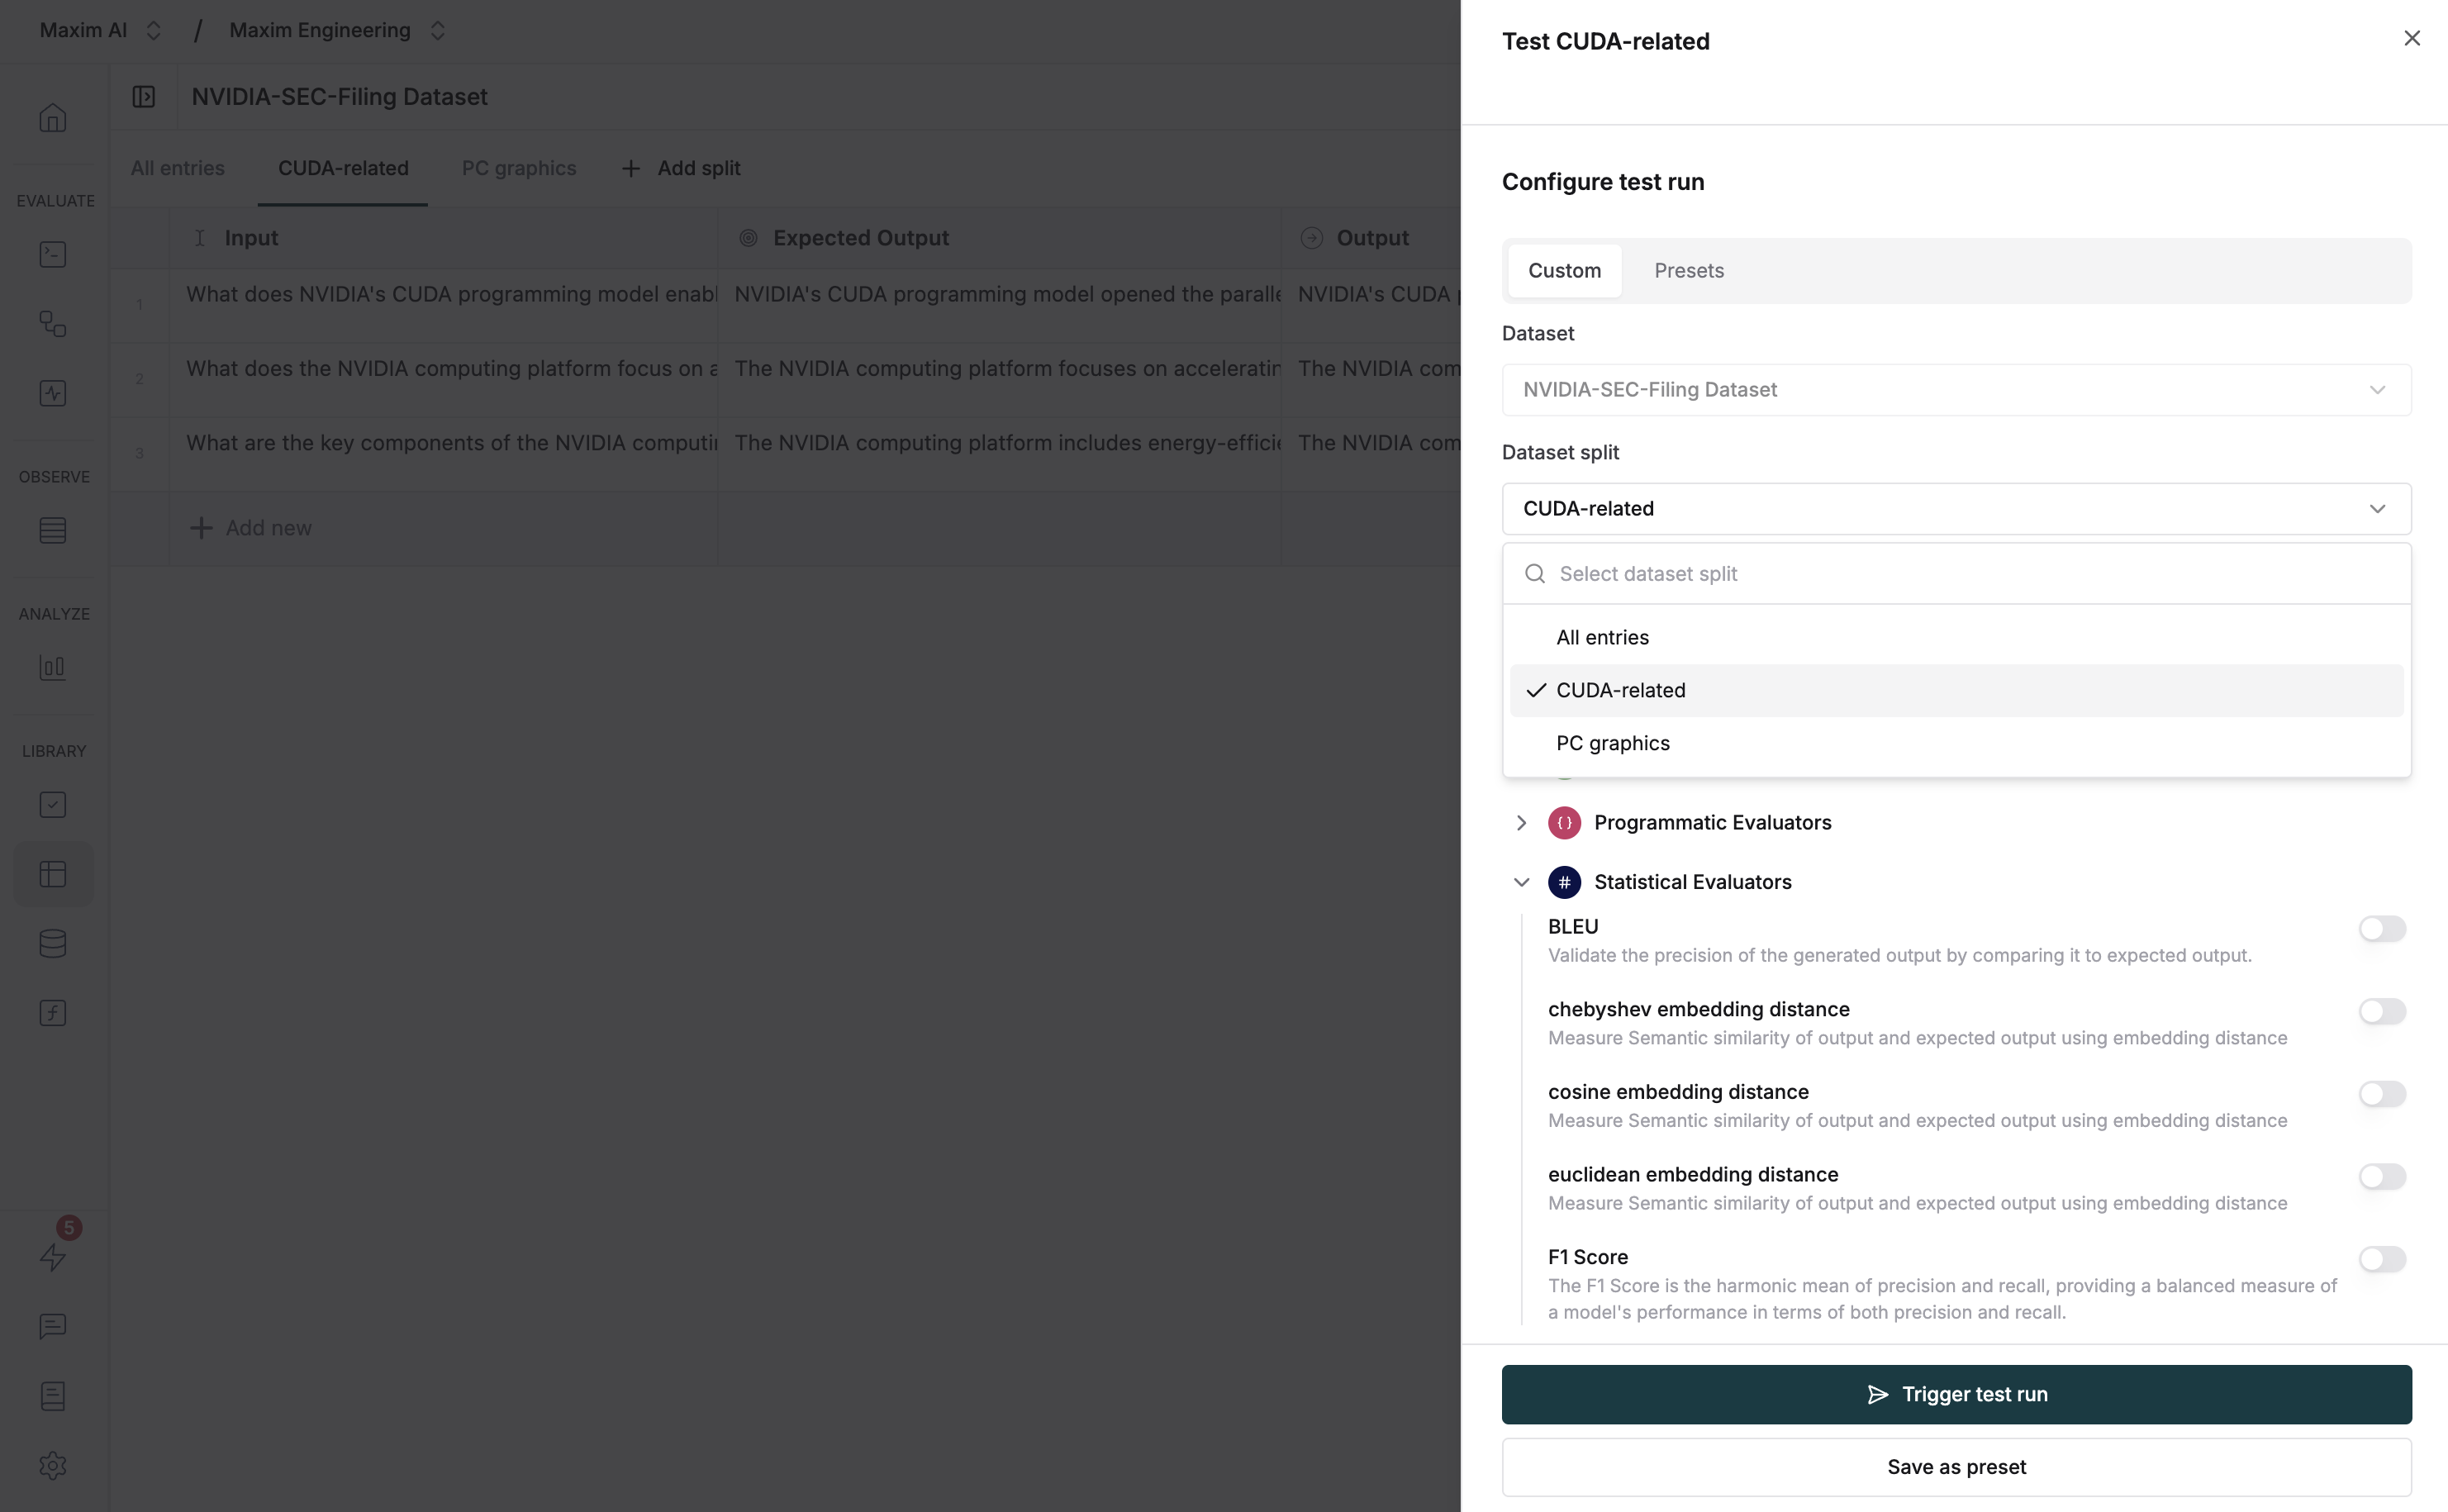Open the Logs icon under Observe

(x=52, y=530)
